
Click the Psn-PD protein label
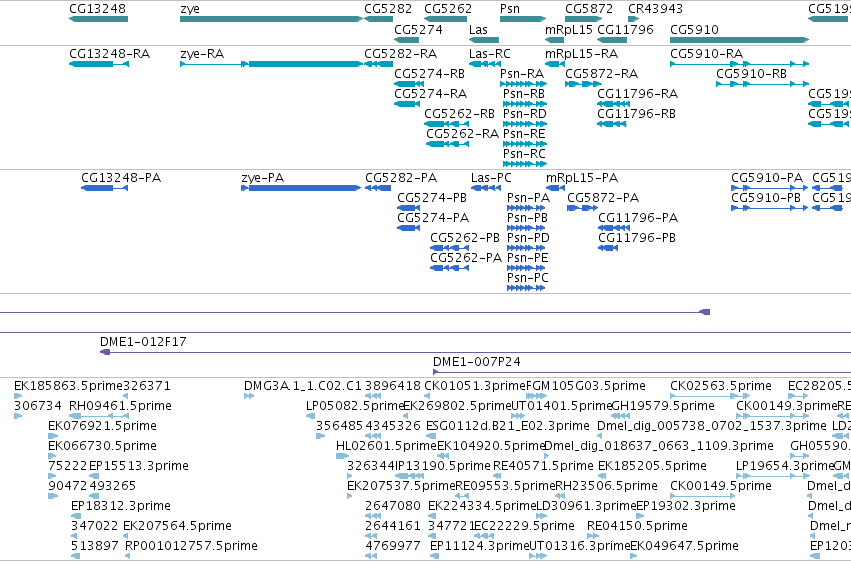(x=528, y=238)
